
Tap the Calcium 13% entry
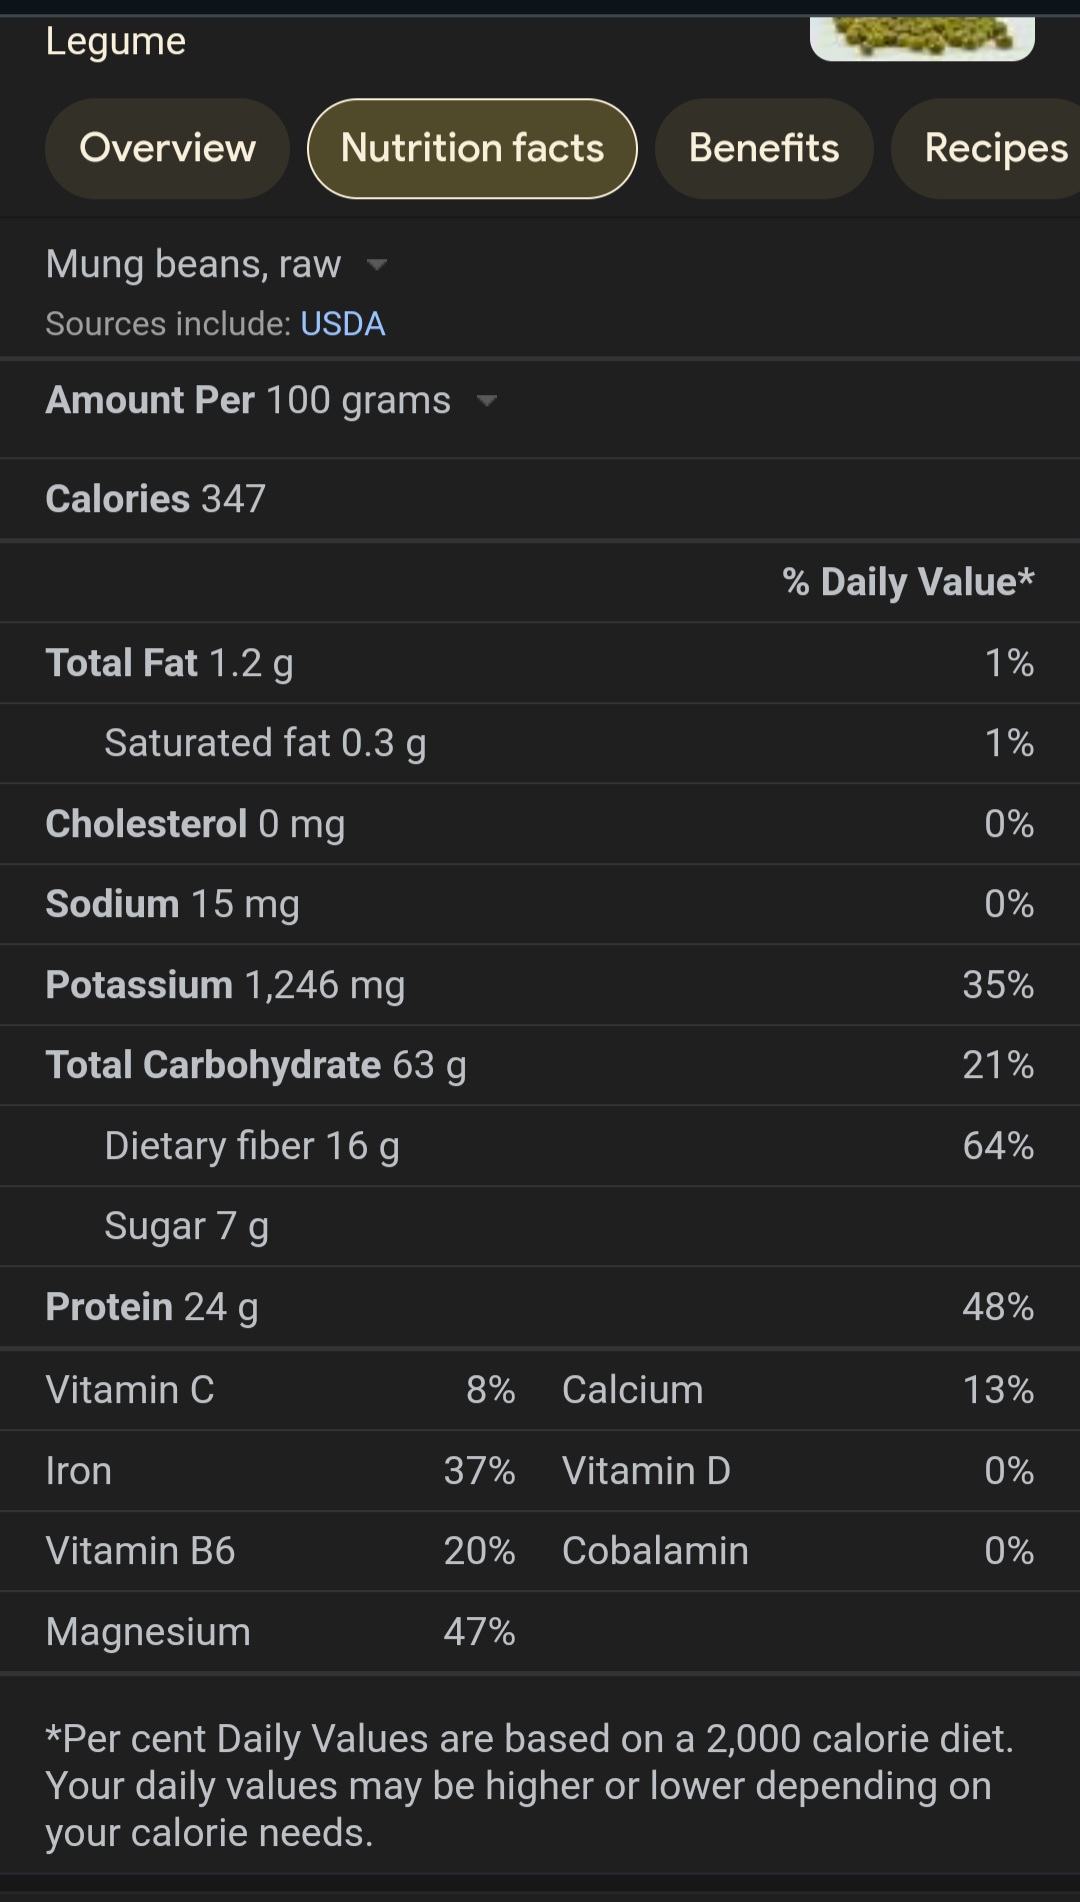coord(798,1390)
